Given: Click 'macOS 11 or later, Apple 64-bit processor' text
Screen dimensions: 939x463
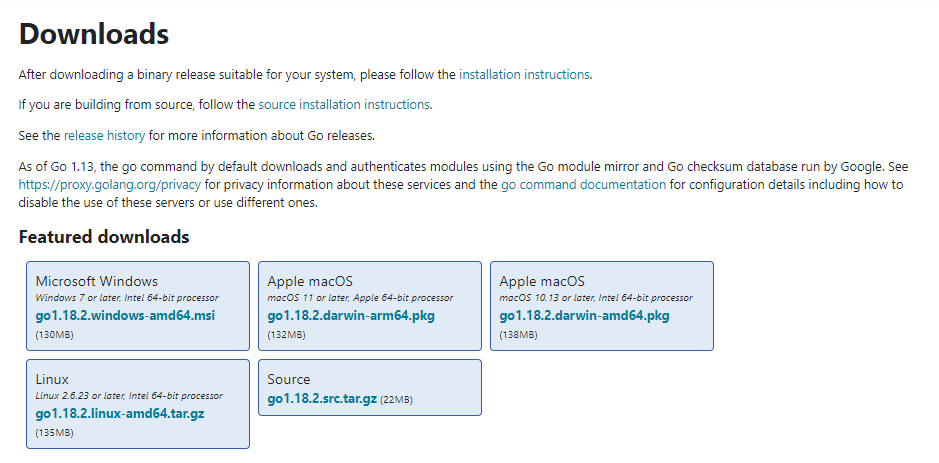Looking at the screenshot, I should [x=360, y=298].
